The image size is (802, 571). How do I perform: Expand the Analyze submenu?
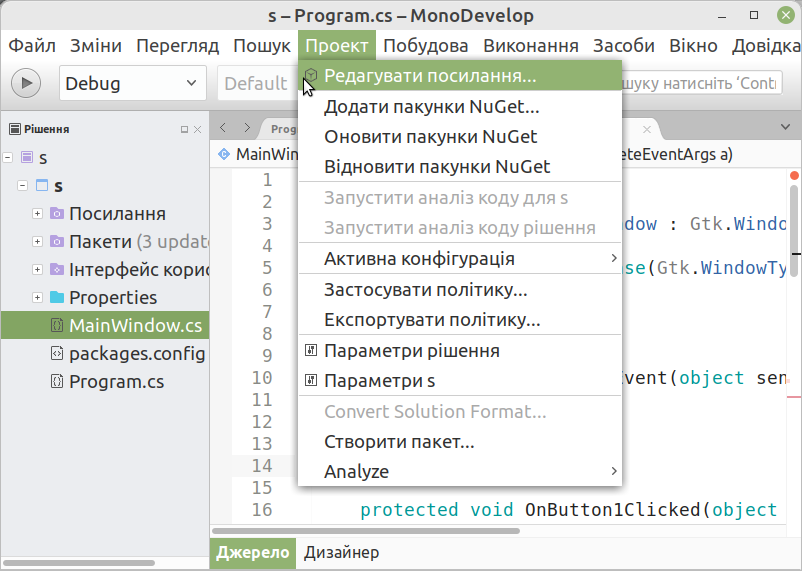pyautogui.click(x=460, y=471)
